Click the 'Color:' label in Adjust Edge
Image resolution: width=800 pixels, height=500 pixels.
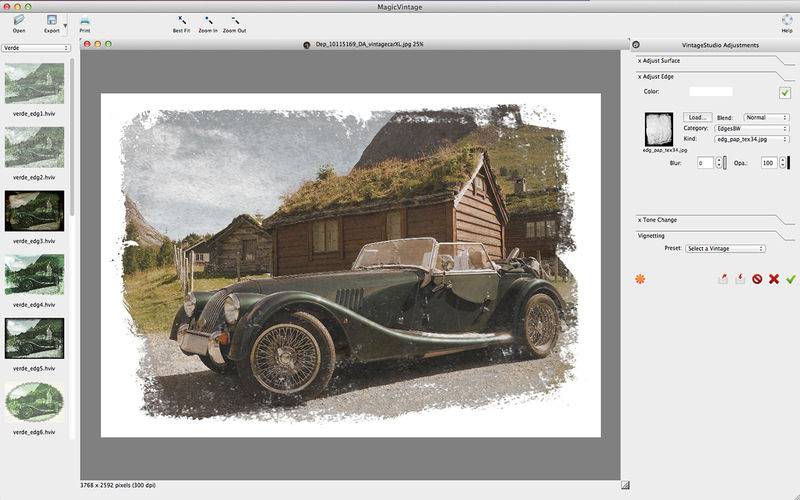[x=652, y=91]
